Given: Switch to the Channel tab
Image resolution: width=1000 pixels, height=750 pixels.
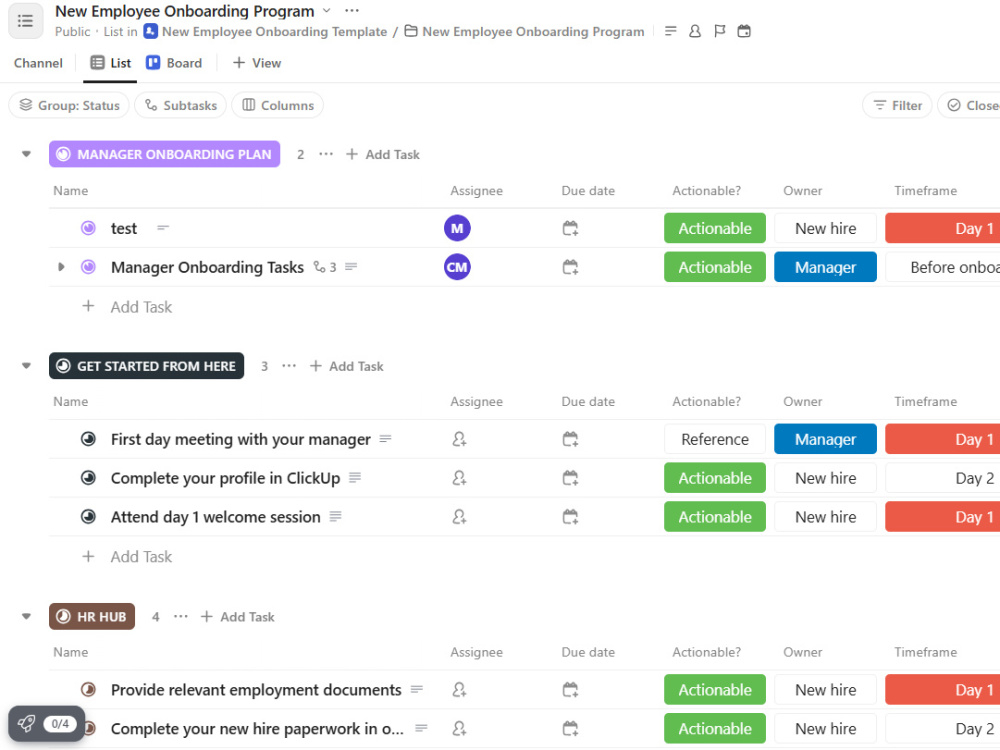Looking at the screenshot, I should point(38,63).
